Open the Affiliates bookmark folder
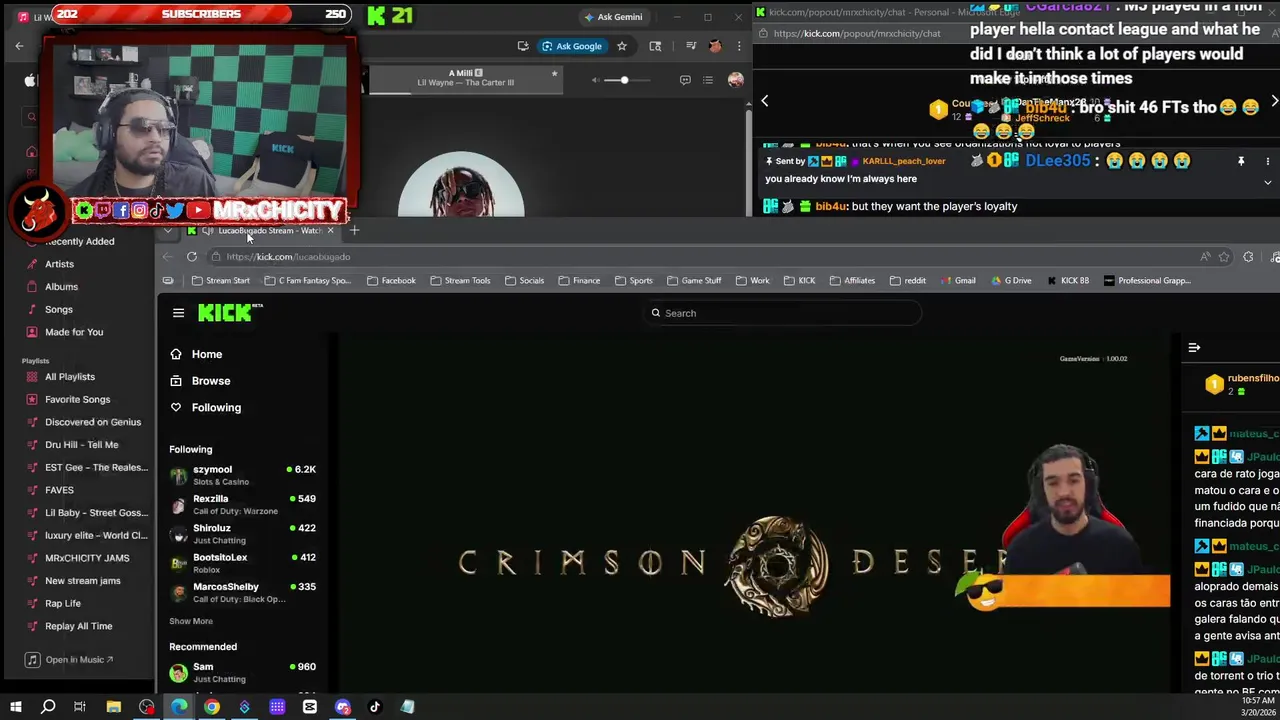This screenshot has height=720, width=1280. click(852, 281)
